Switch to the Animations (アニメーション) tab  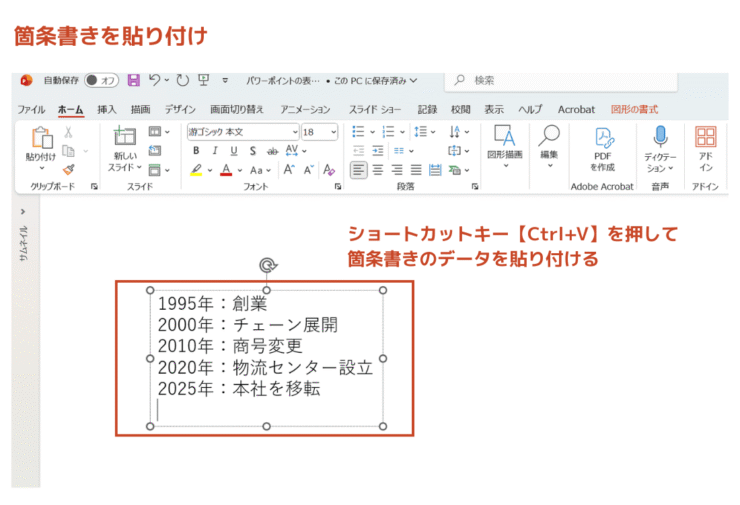305,109
